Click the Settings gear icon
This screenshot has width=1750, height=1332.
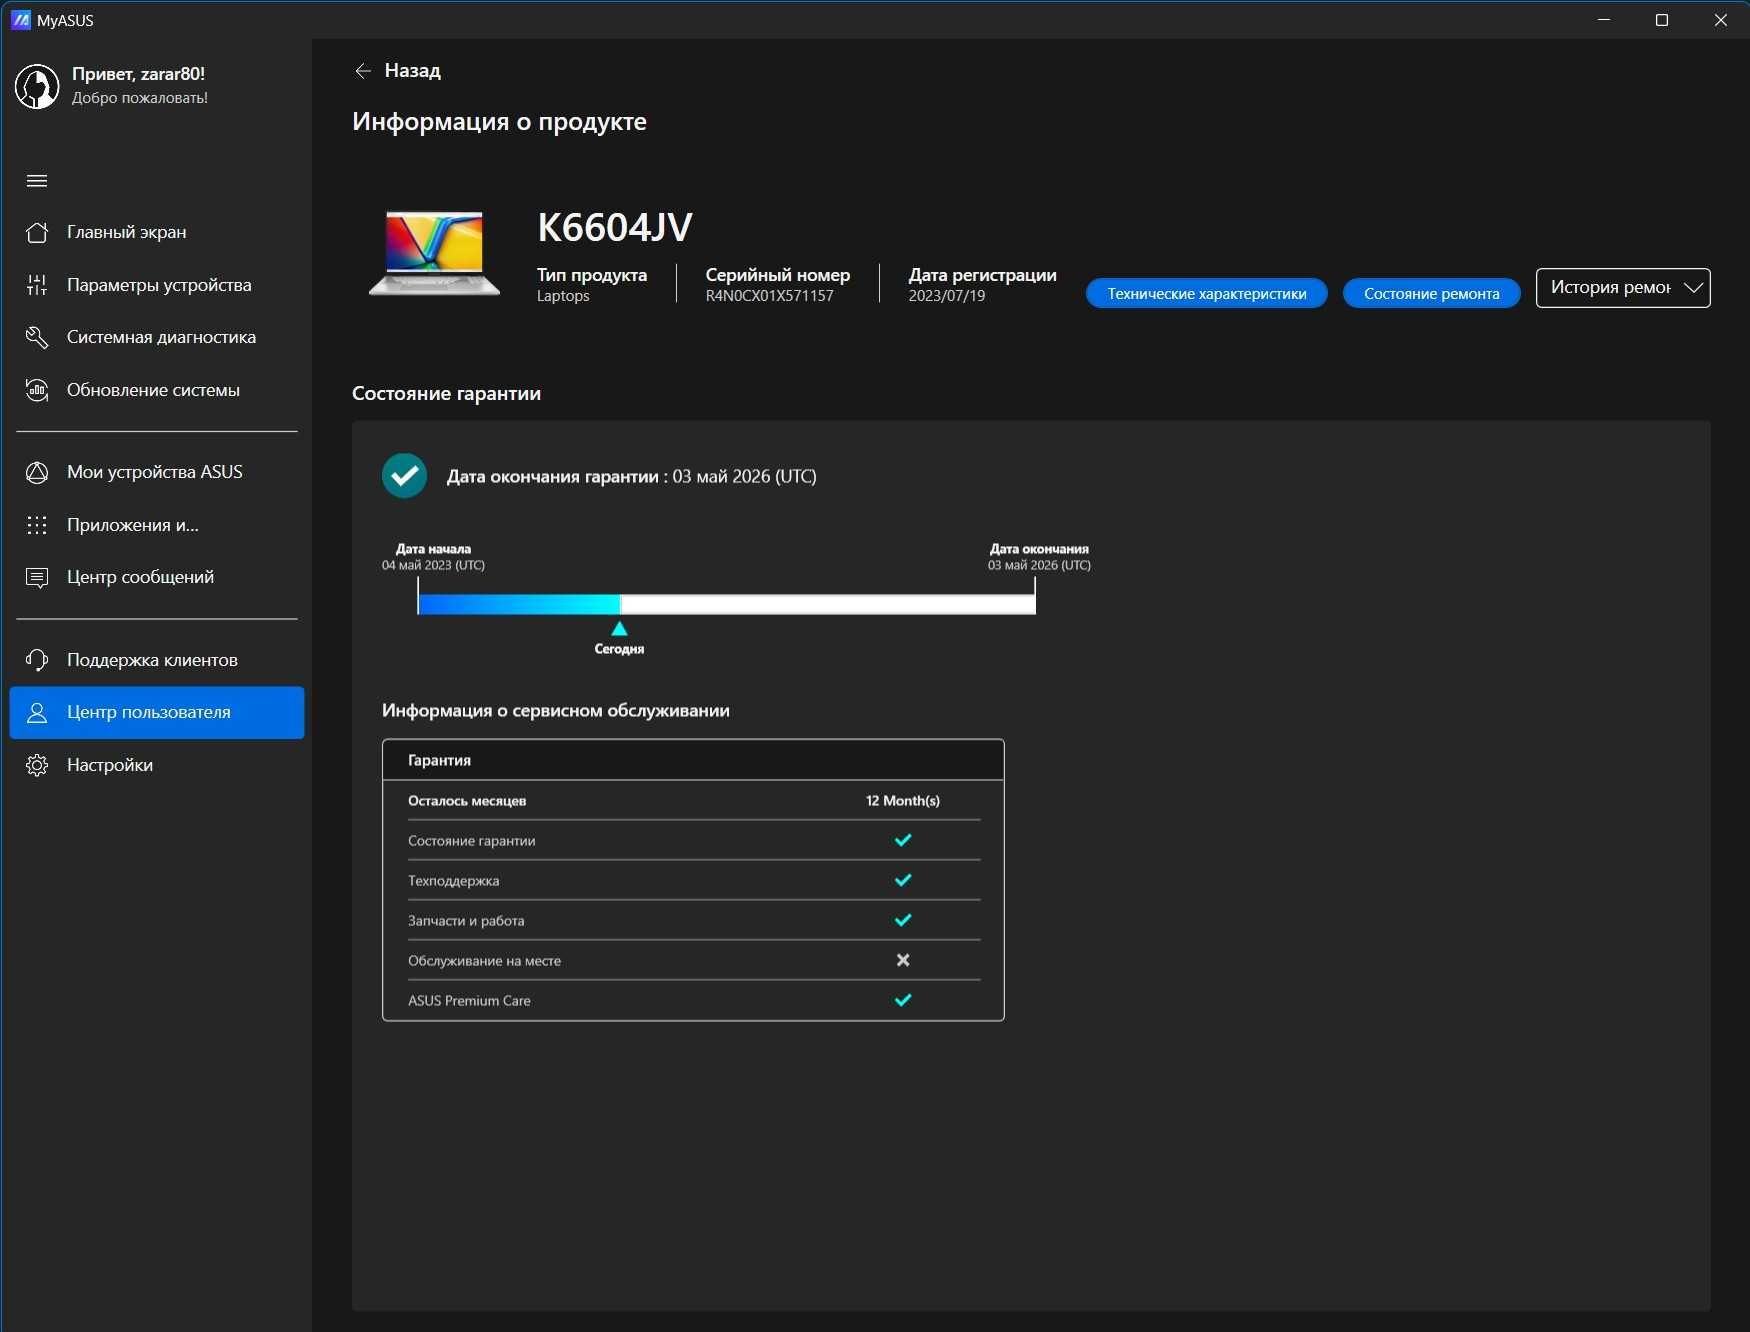37,765
